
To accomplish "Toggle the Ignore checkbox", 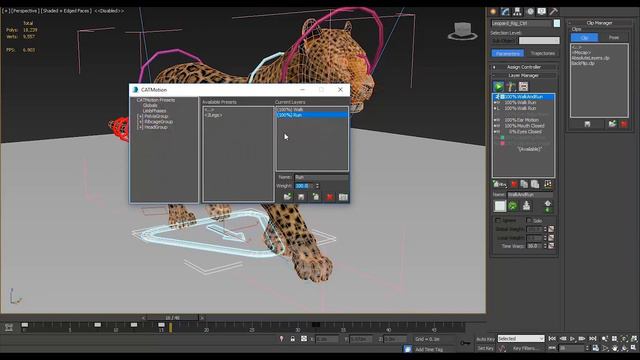I will (498, 220).
